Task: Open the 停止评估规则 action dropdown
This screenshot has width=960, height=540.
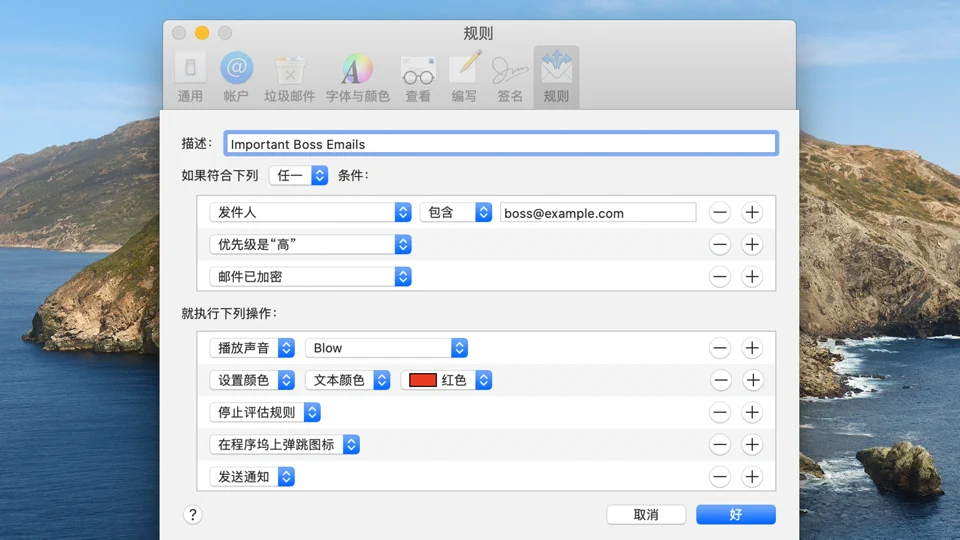Action: coord(265,412)
